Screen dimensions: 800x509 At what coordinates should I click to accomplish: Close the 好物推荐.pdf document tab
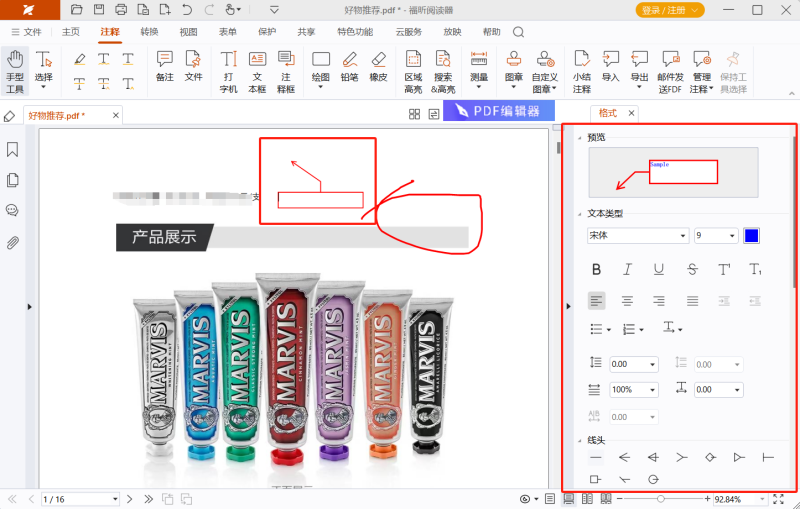(x=116, y=115)
